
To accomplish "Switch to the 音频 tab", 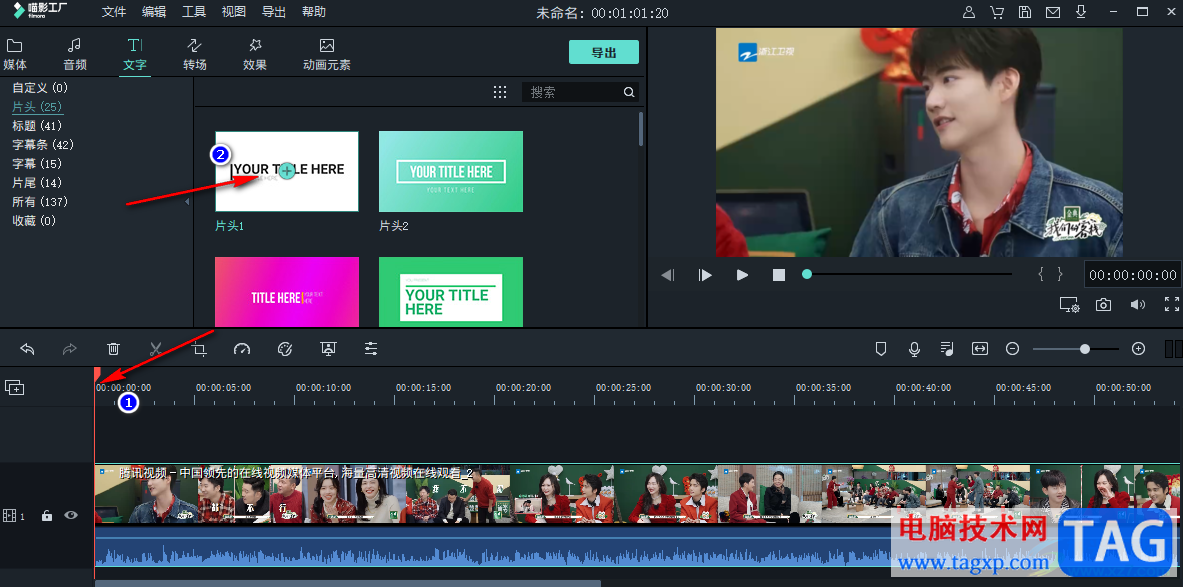I will click(x=75, y=55).
